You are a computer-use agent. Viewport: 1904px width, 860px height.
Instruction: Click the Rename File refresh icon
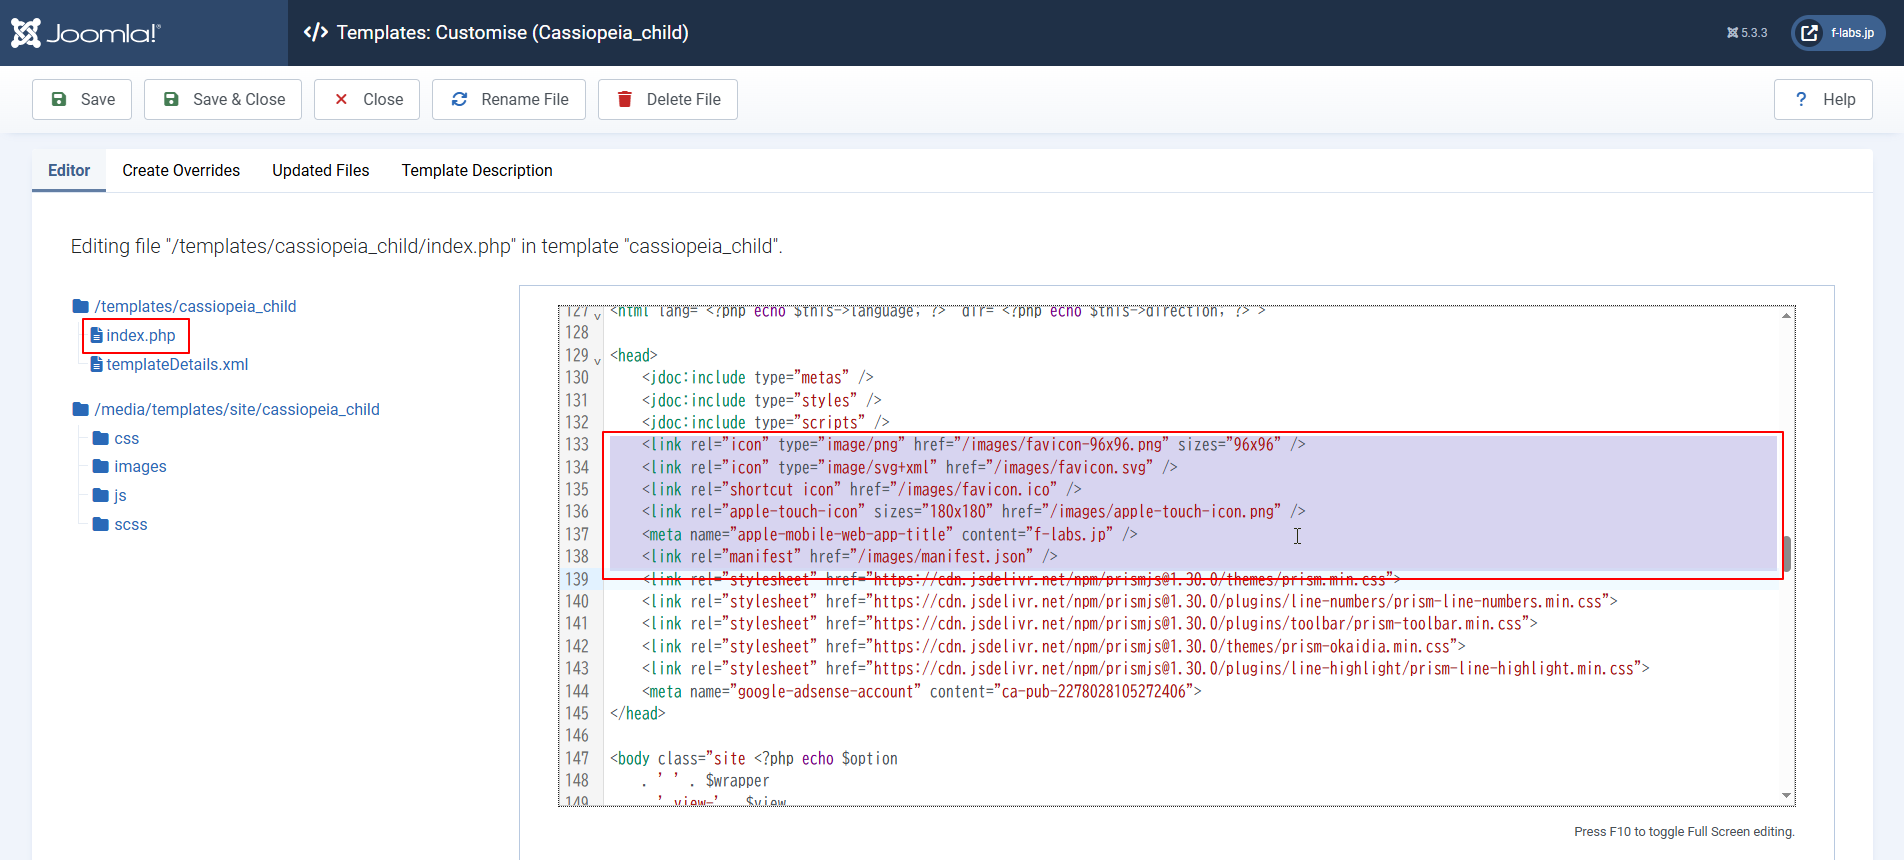tap(460, 99)
